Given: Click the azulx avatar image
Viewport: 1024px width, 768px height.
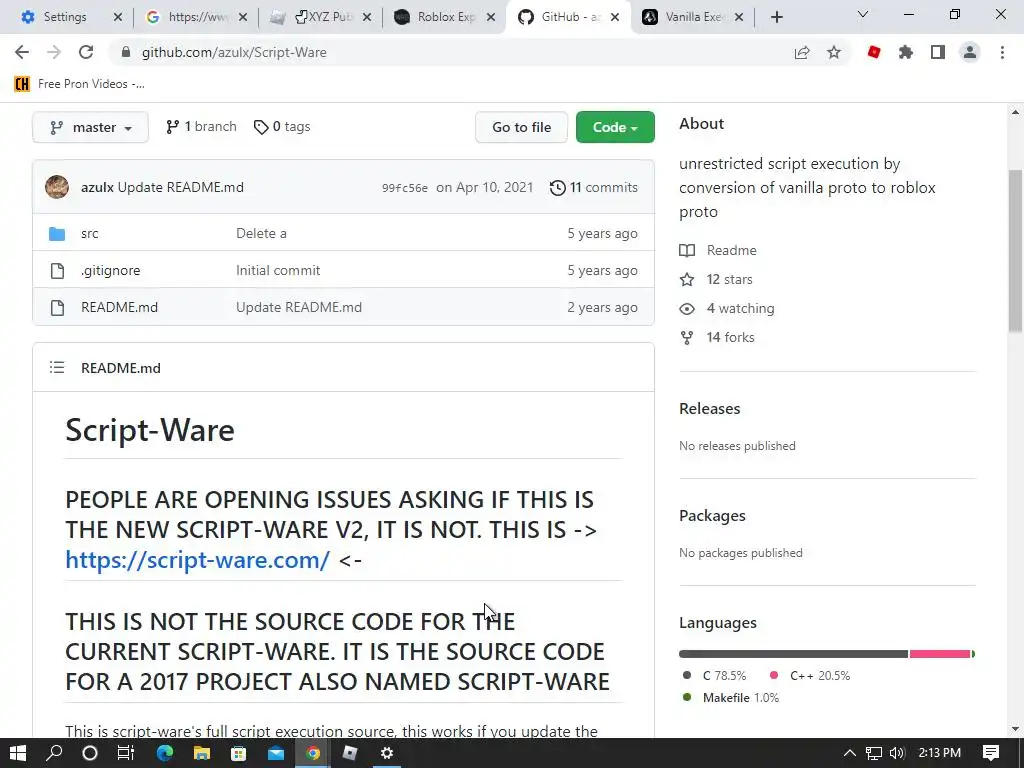Looking at the screenshot, I should [x=57, y=187].
